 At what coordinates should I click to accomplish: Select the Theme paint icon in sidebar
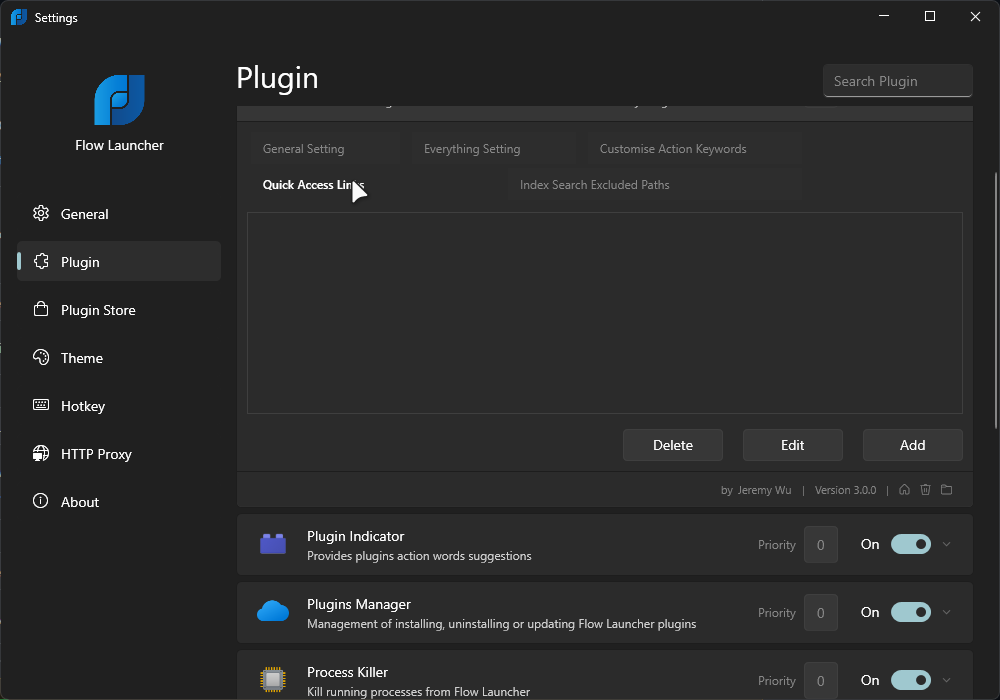pos(41,357)
